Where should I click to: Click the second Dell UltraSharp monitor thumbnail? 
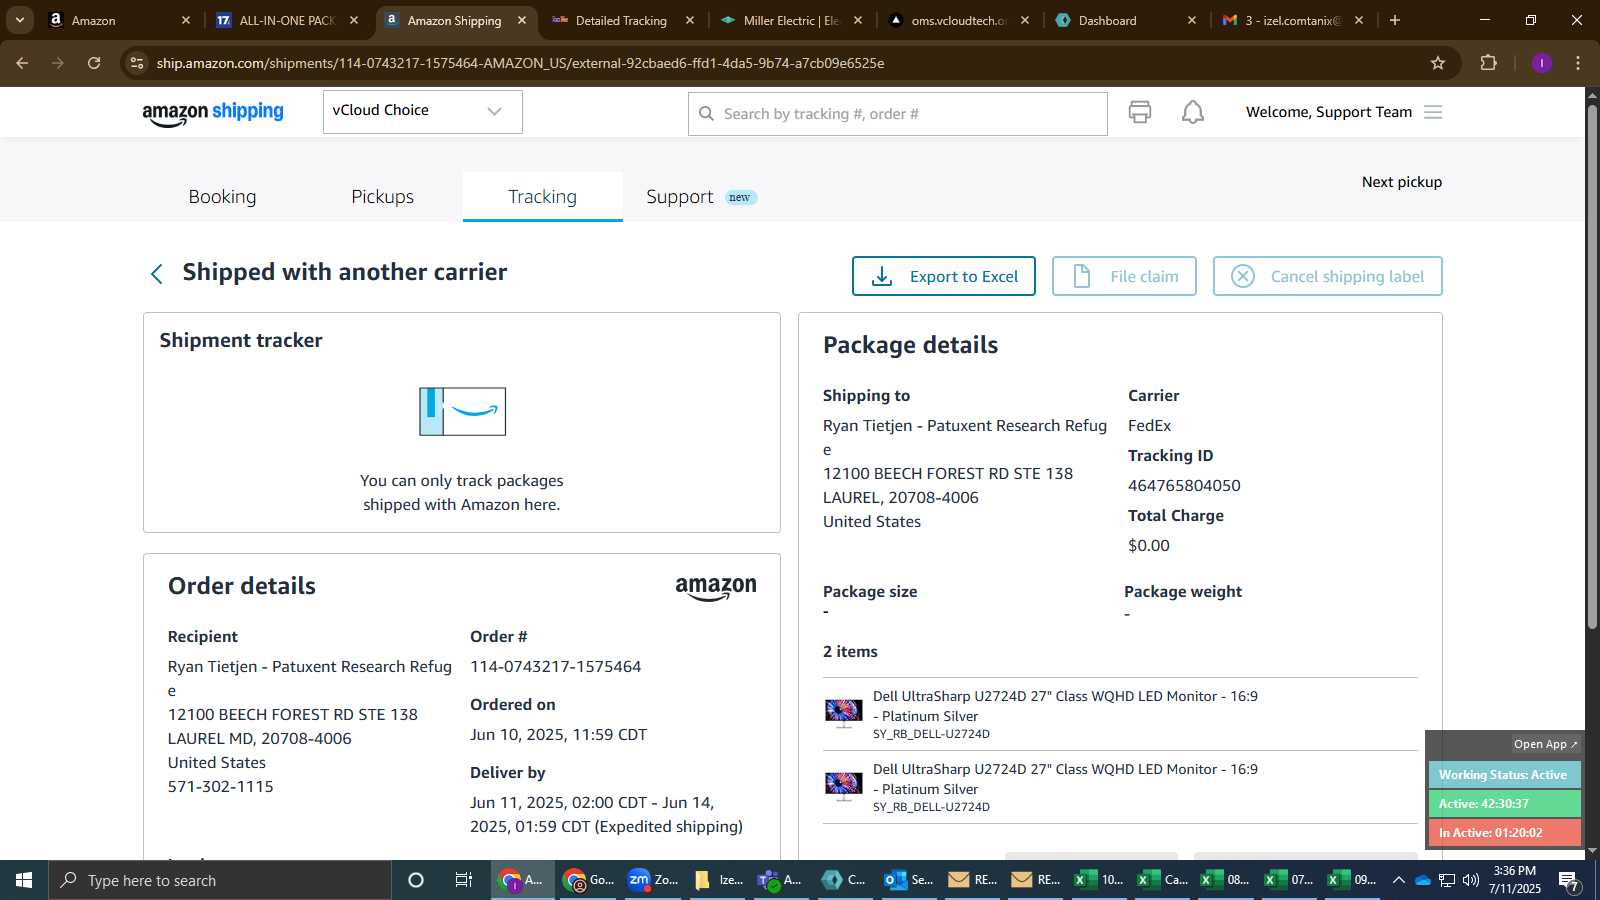843,785
